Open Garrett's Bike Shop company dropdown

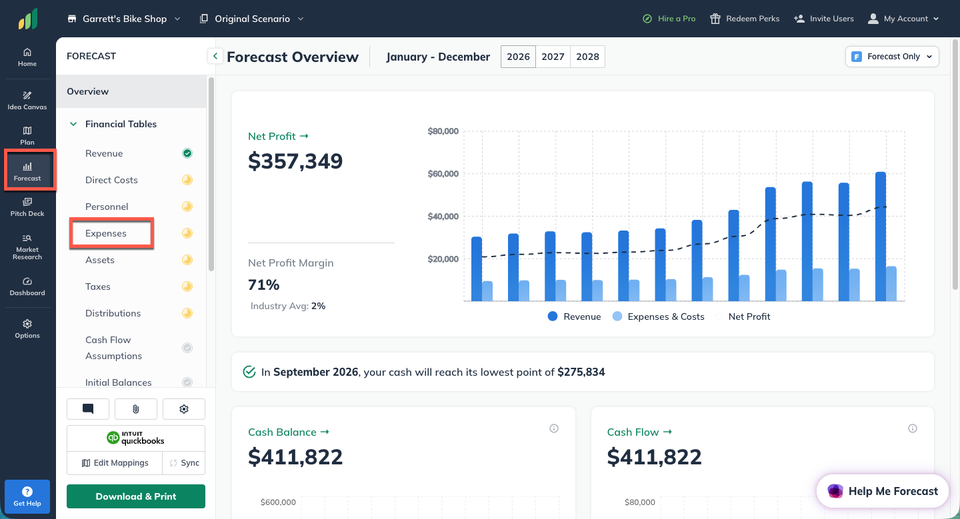coord(124,19)
